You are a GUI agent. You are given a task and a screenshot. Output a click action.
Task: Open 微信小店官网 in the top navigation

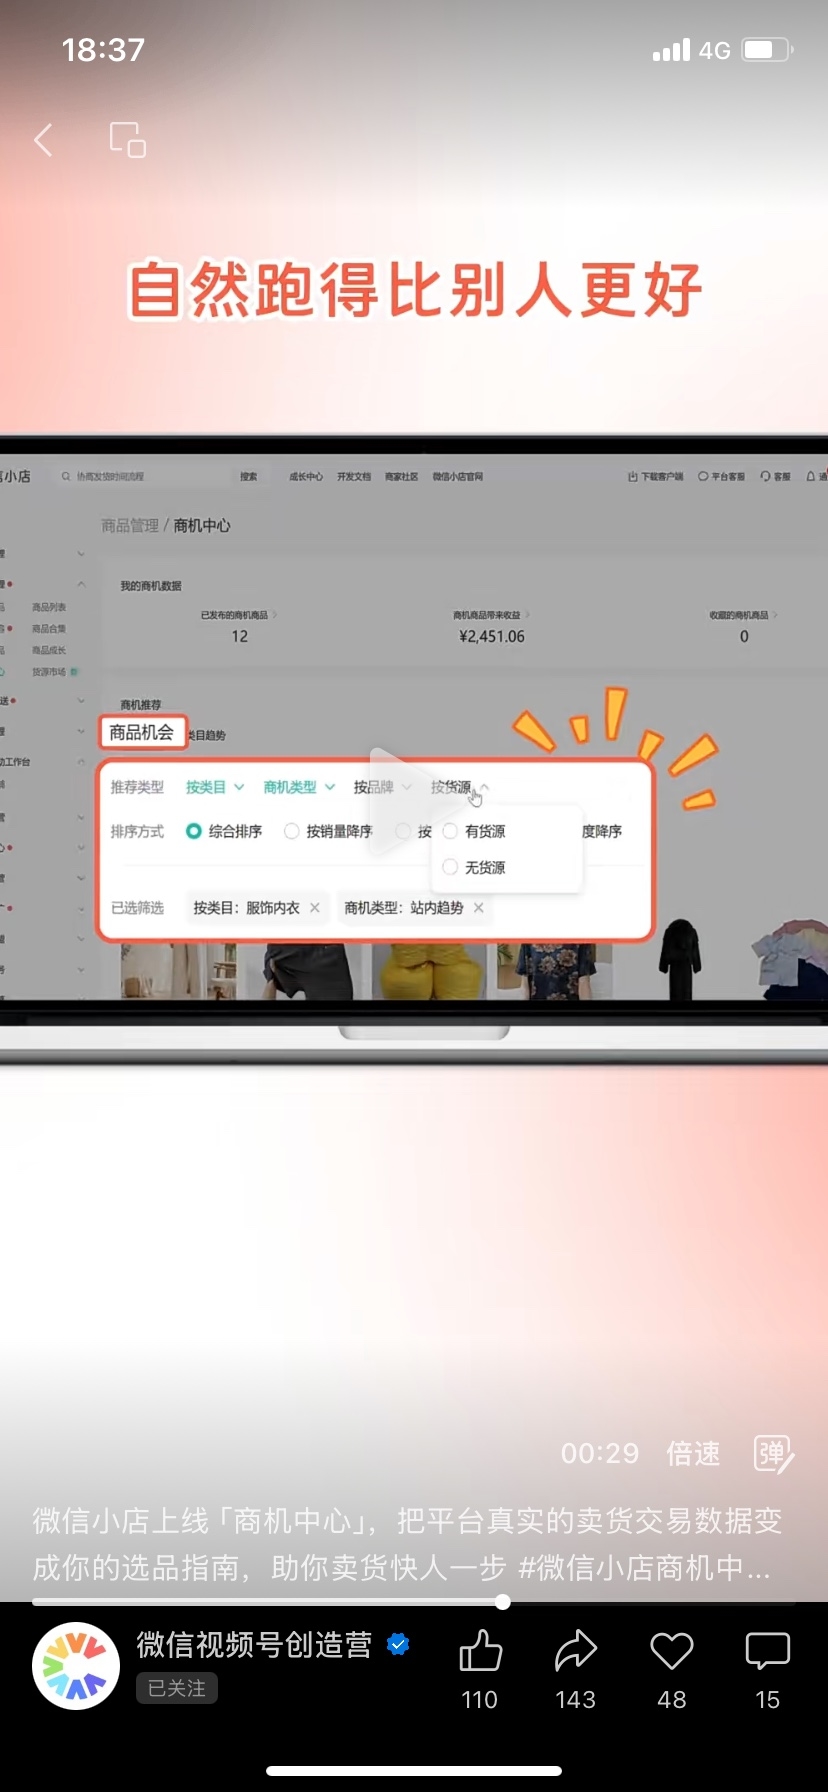click(x=458, y=477)
